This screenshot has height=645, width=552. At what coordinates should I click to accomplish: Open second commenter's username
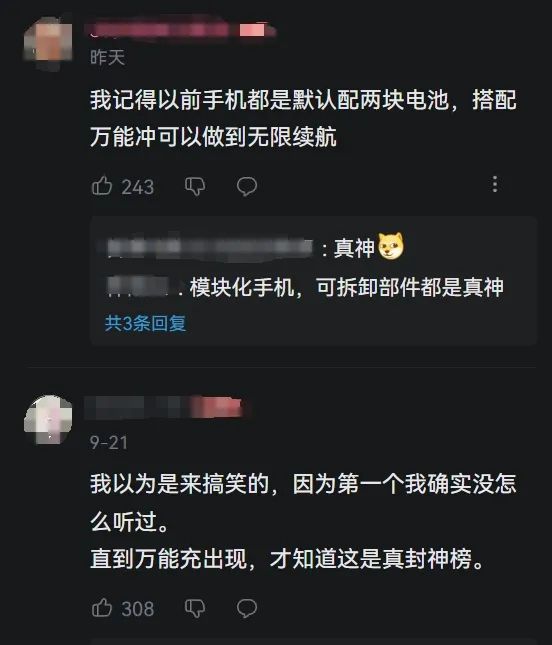coord(168,407)
